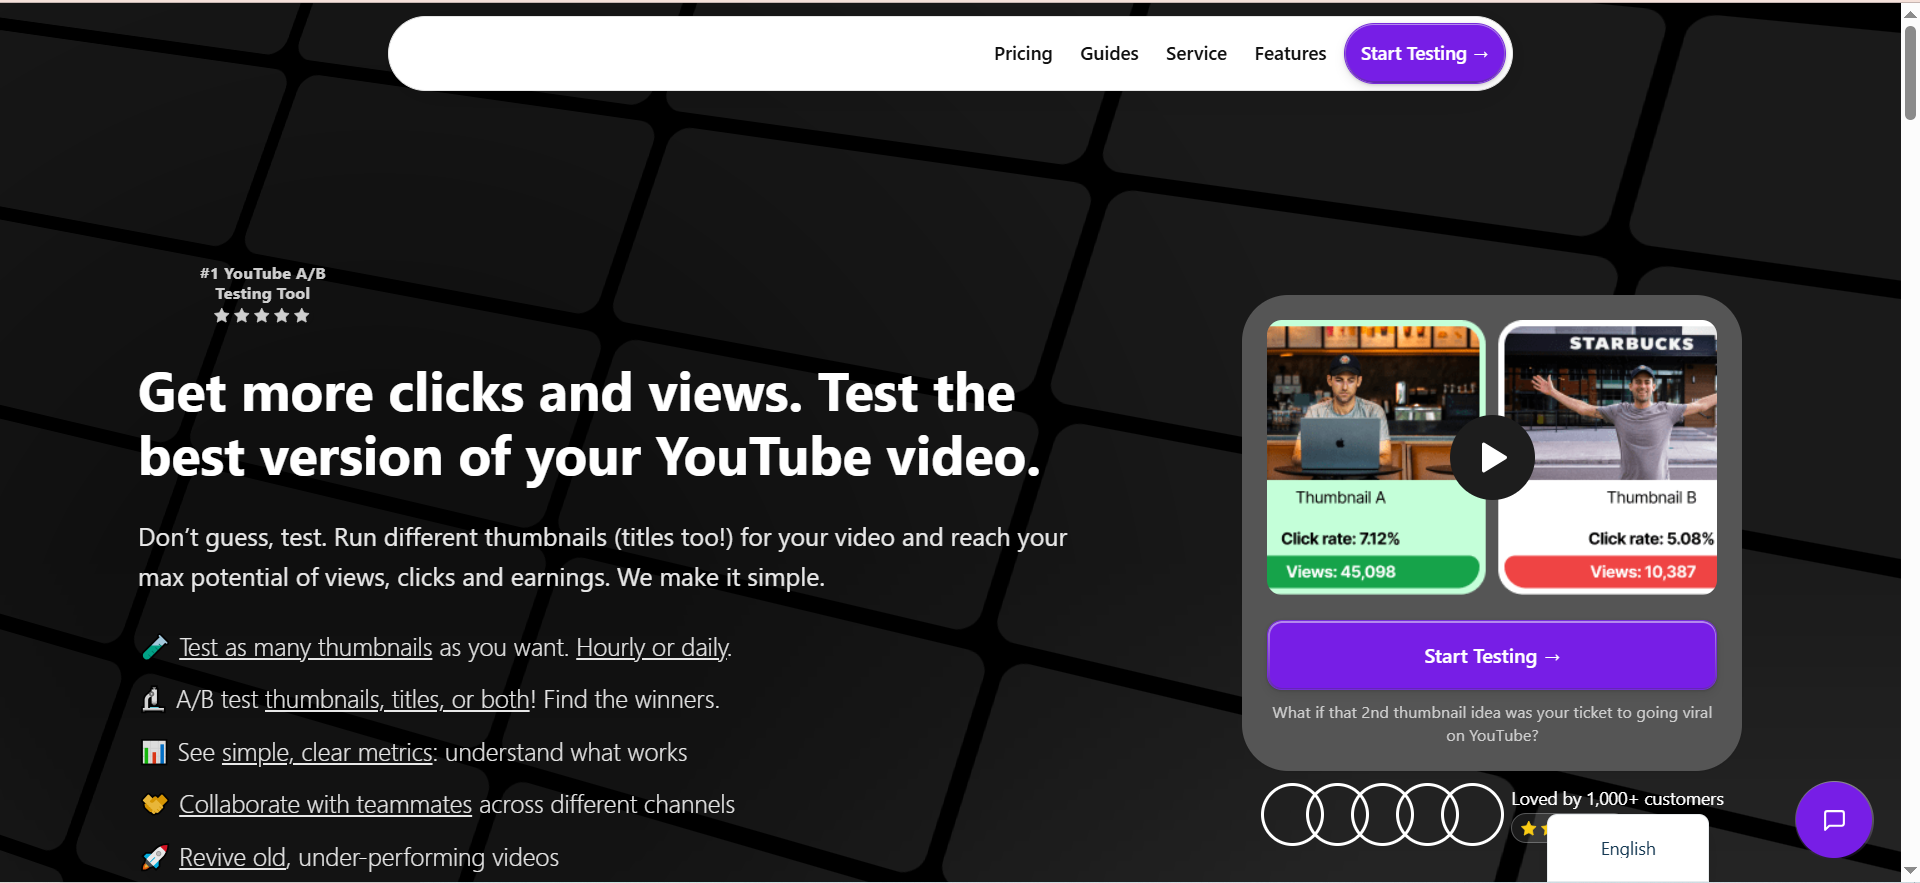Image resolution: width=1920 pixels, height=883 pixels.
Task: Open the Service menu item
Action: pos(1196,54)
